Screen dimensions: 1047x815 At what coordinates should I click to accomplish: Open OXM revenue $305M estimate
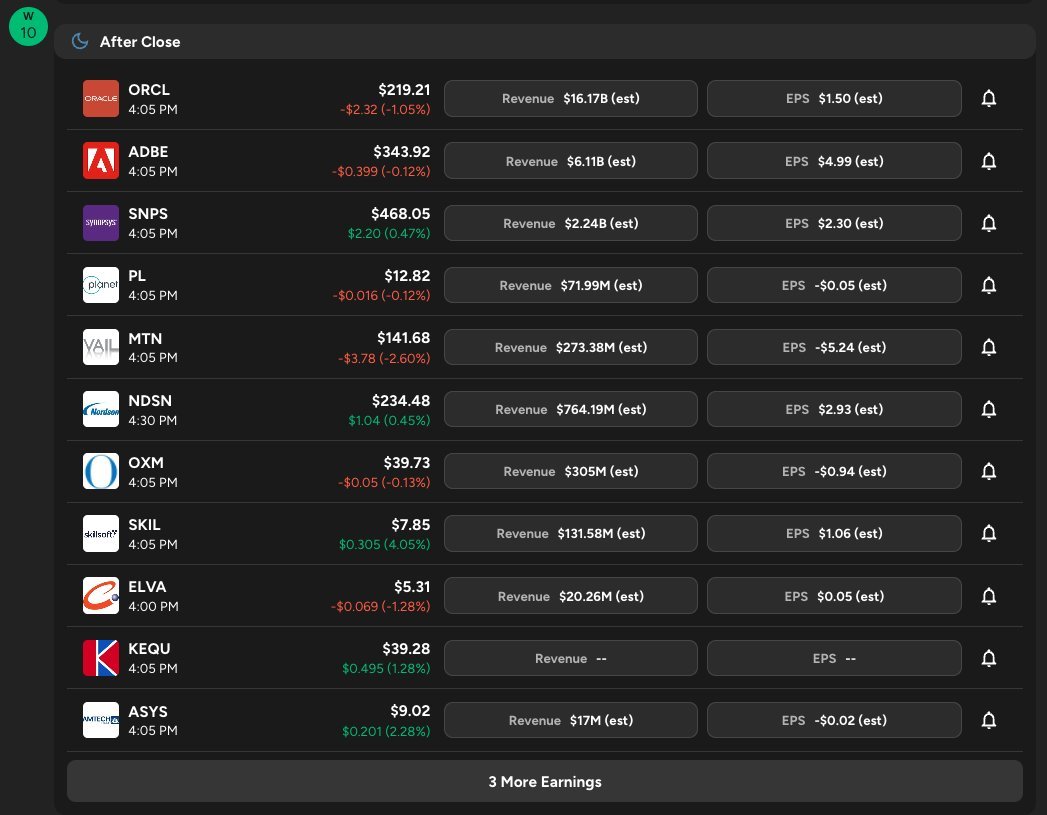[x=571, y=471]
